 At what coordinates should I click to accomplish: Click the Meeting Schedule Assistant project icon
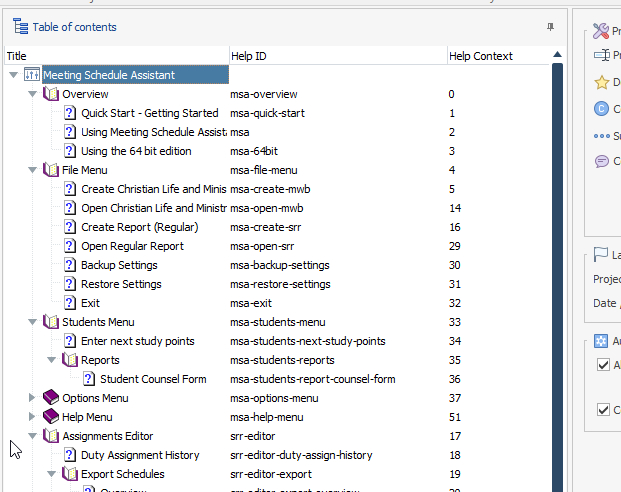coord(32,74)
